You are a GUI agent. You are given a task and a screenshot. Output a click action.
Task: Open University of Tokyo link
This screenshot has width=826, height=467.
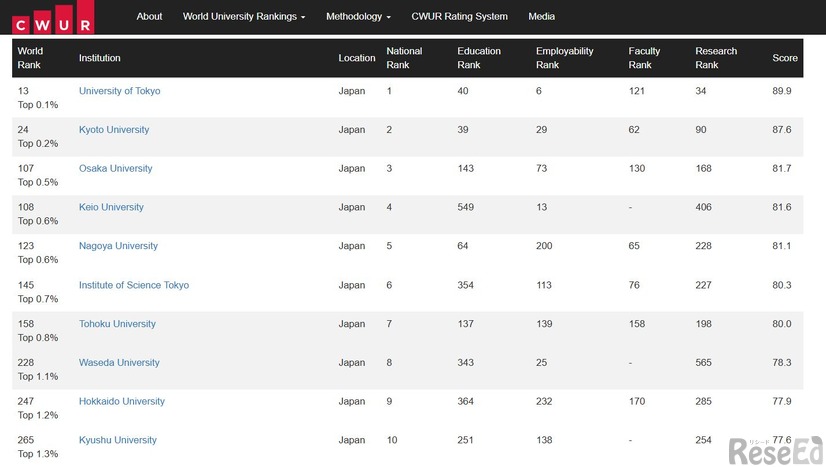[x=120, y=91]
